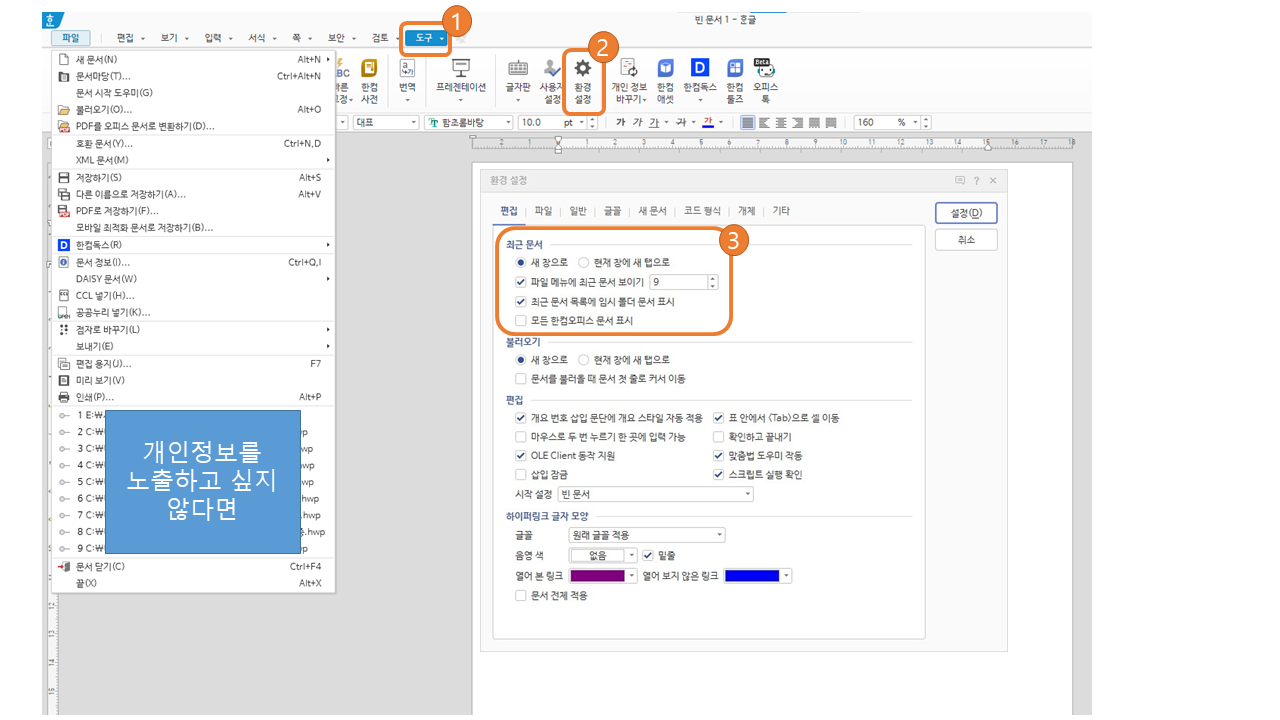Image resolution: width=1280 pixels, height=720 pixels.
Task: Open the 프레젠테이션 toolbar icon
Action: click(460, 78)
